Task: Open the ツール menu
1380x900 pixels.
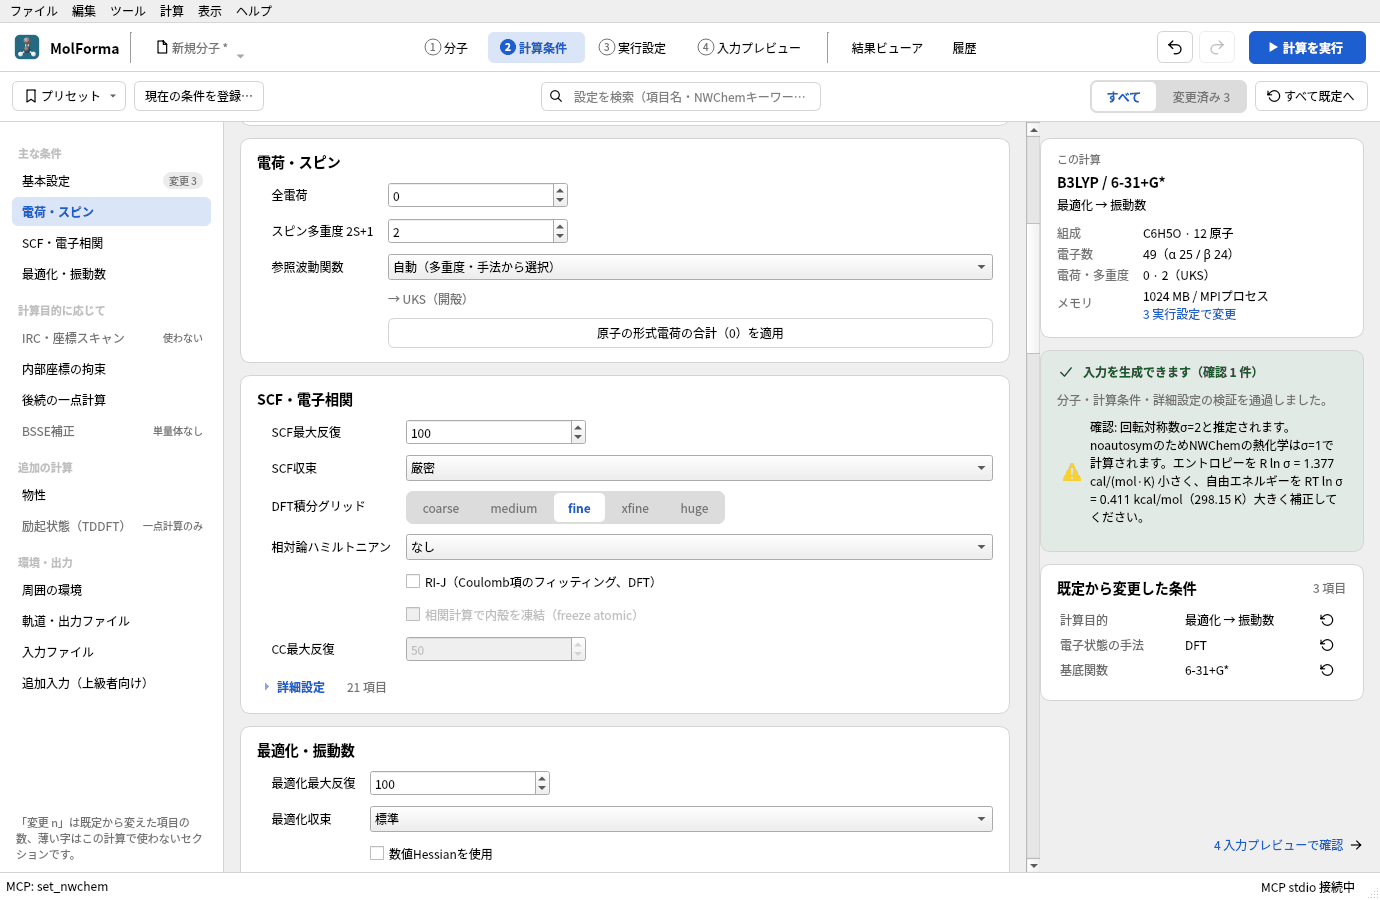Action: [127, 11]
